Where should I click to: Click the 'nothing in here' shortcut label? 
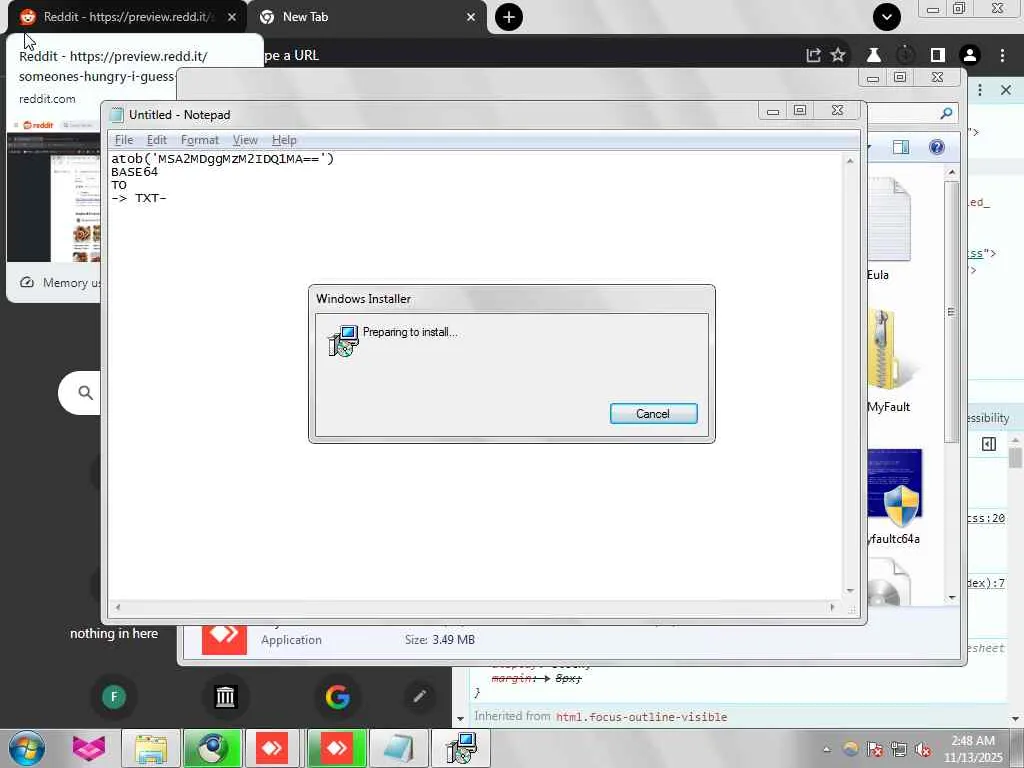pyautogui.click(x=114, y=633)
